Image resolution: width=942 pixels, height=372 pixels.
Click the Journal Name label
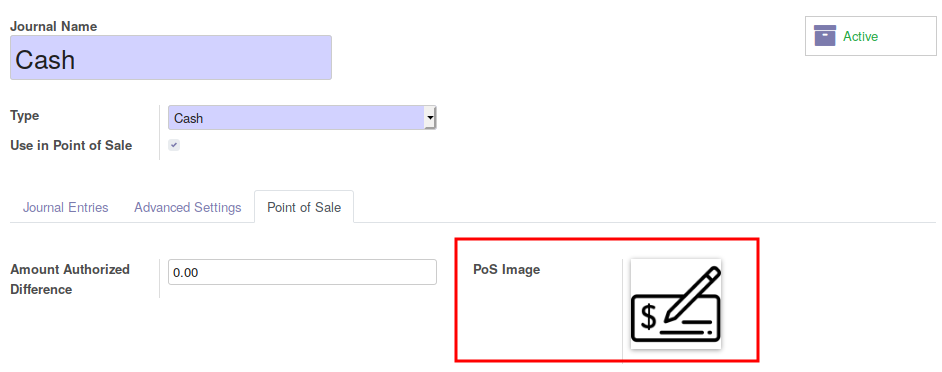[53, 26]
